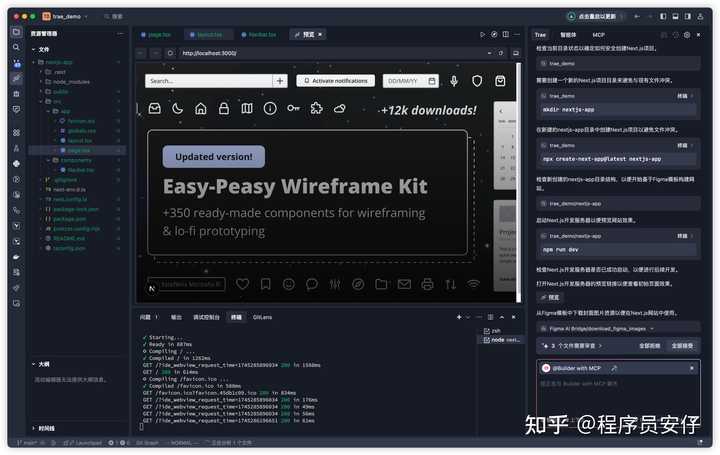Open settings gear in Trae chat panel
The image size is (720, 455).
click(687, 34)
